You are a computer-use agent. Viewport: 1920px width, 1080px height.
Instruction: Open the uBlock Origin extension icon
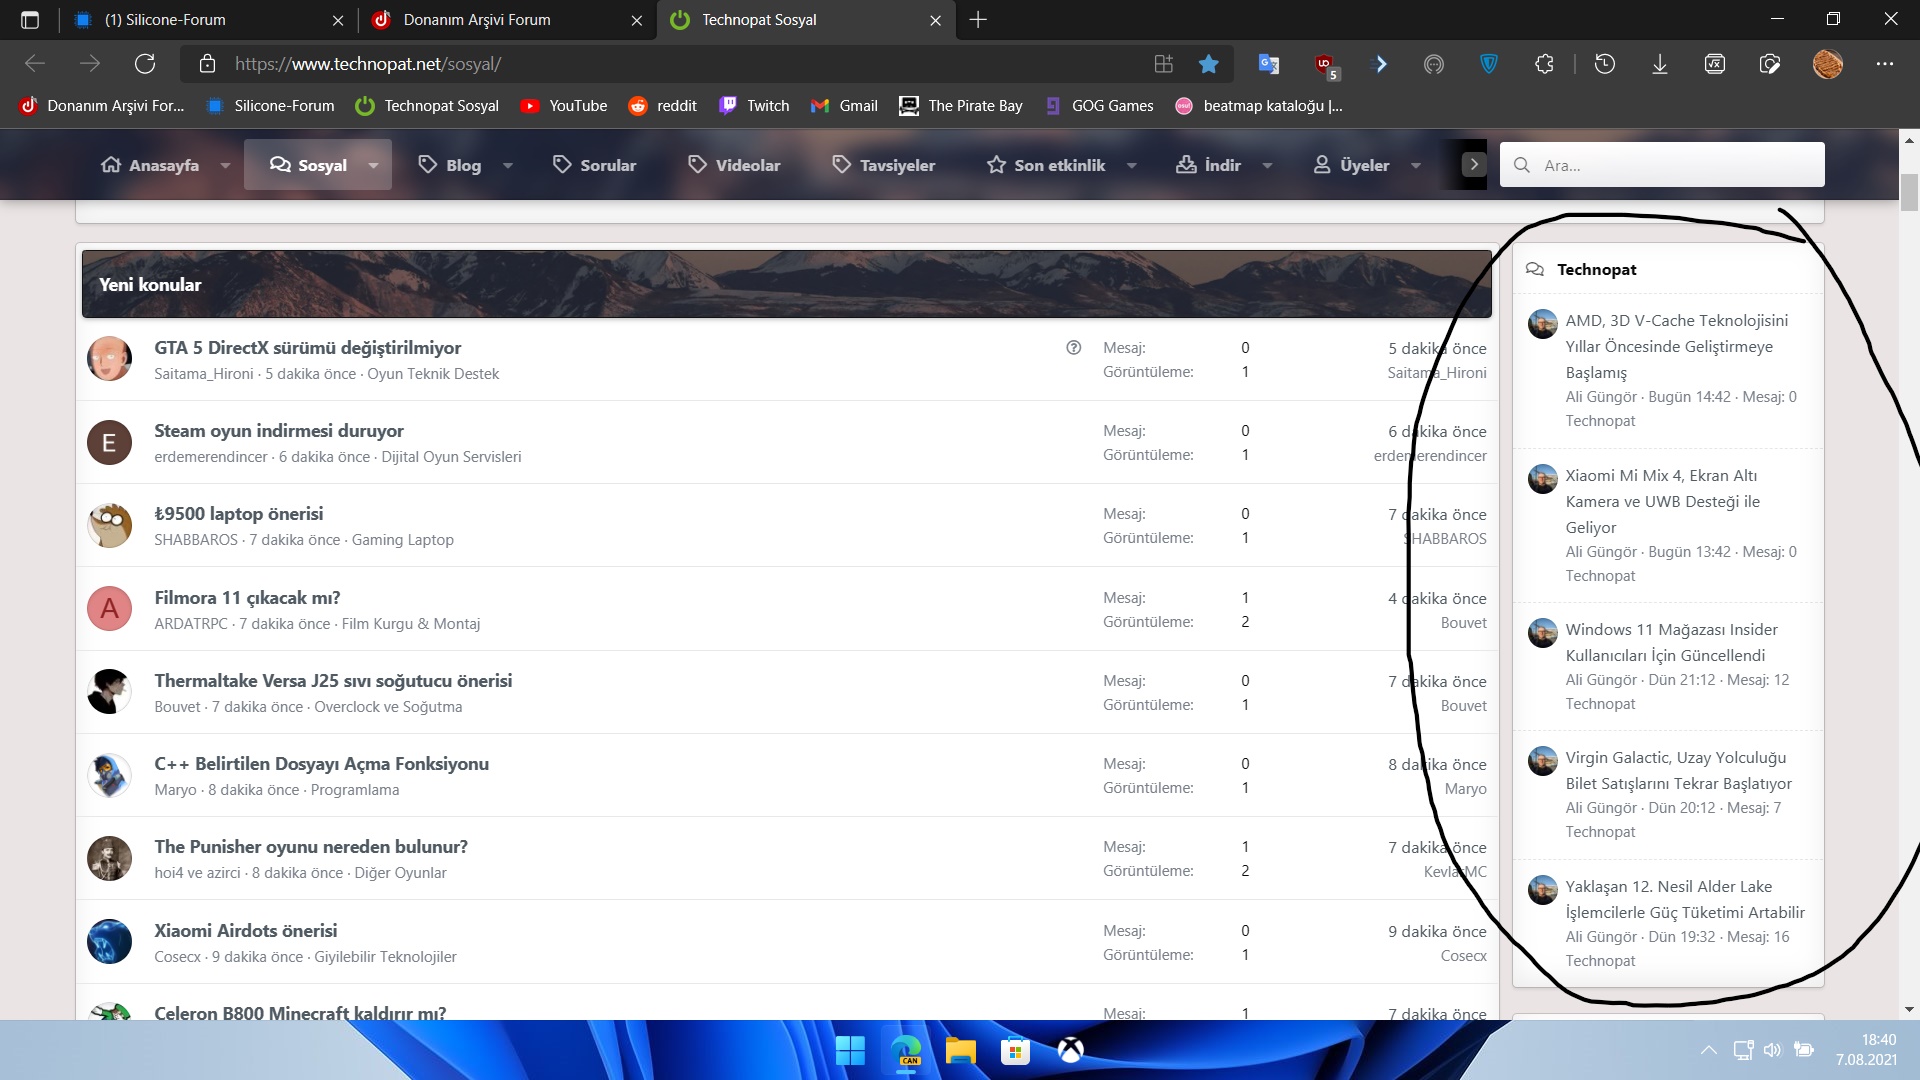pyautogui.click(x=1326, y=65)
